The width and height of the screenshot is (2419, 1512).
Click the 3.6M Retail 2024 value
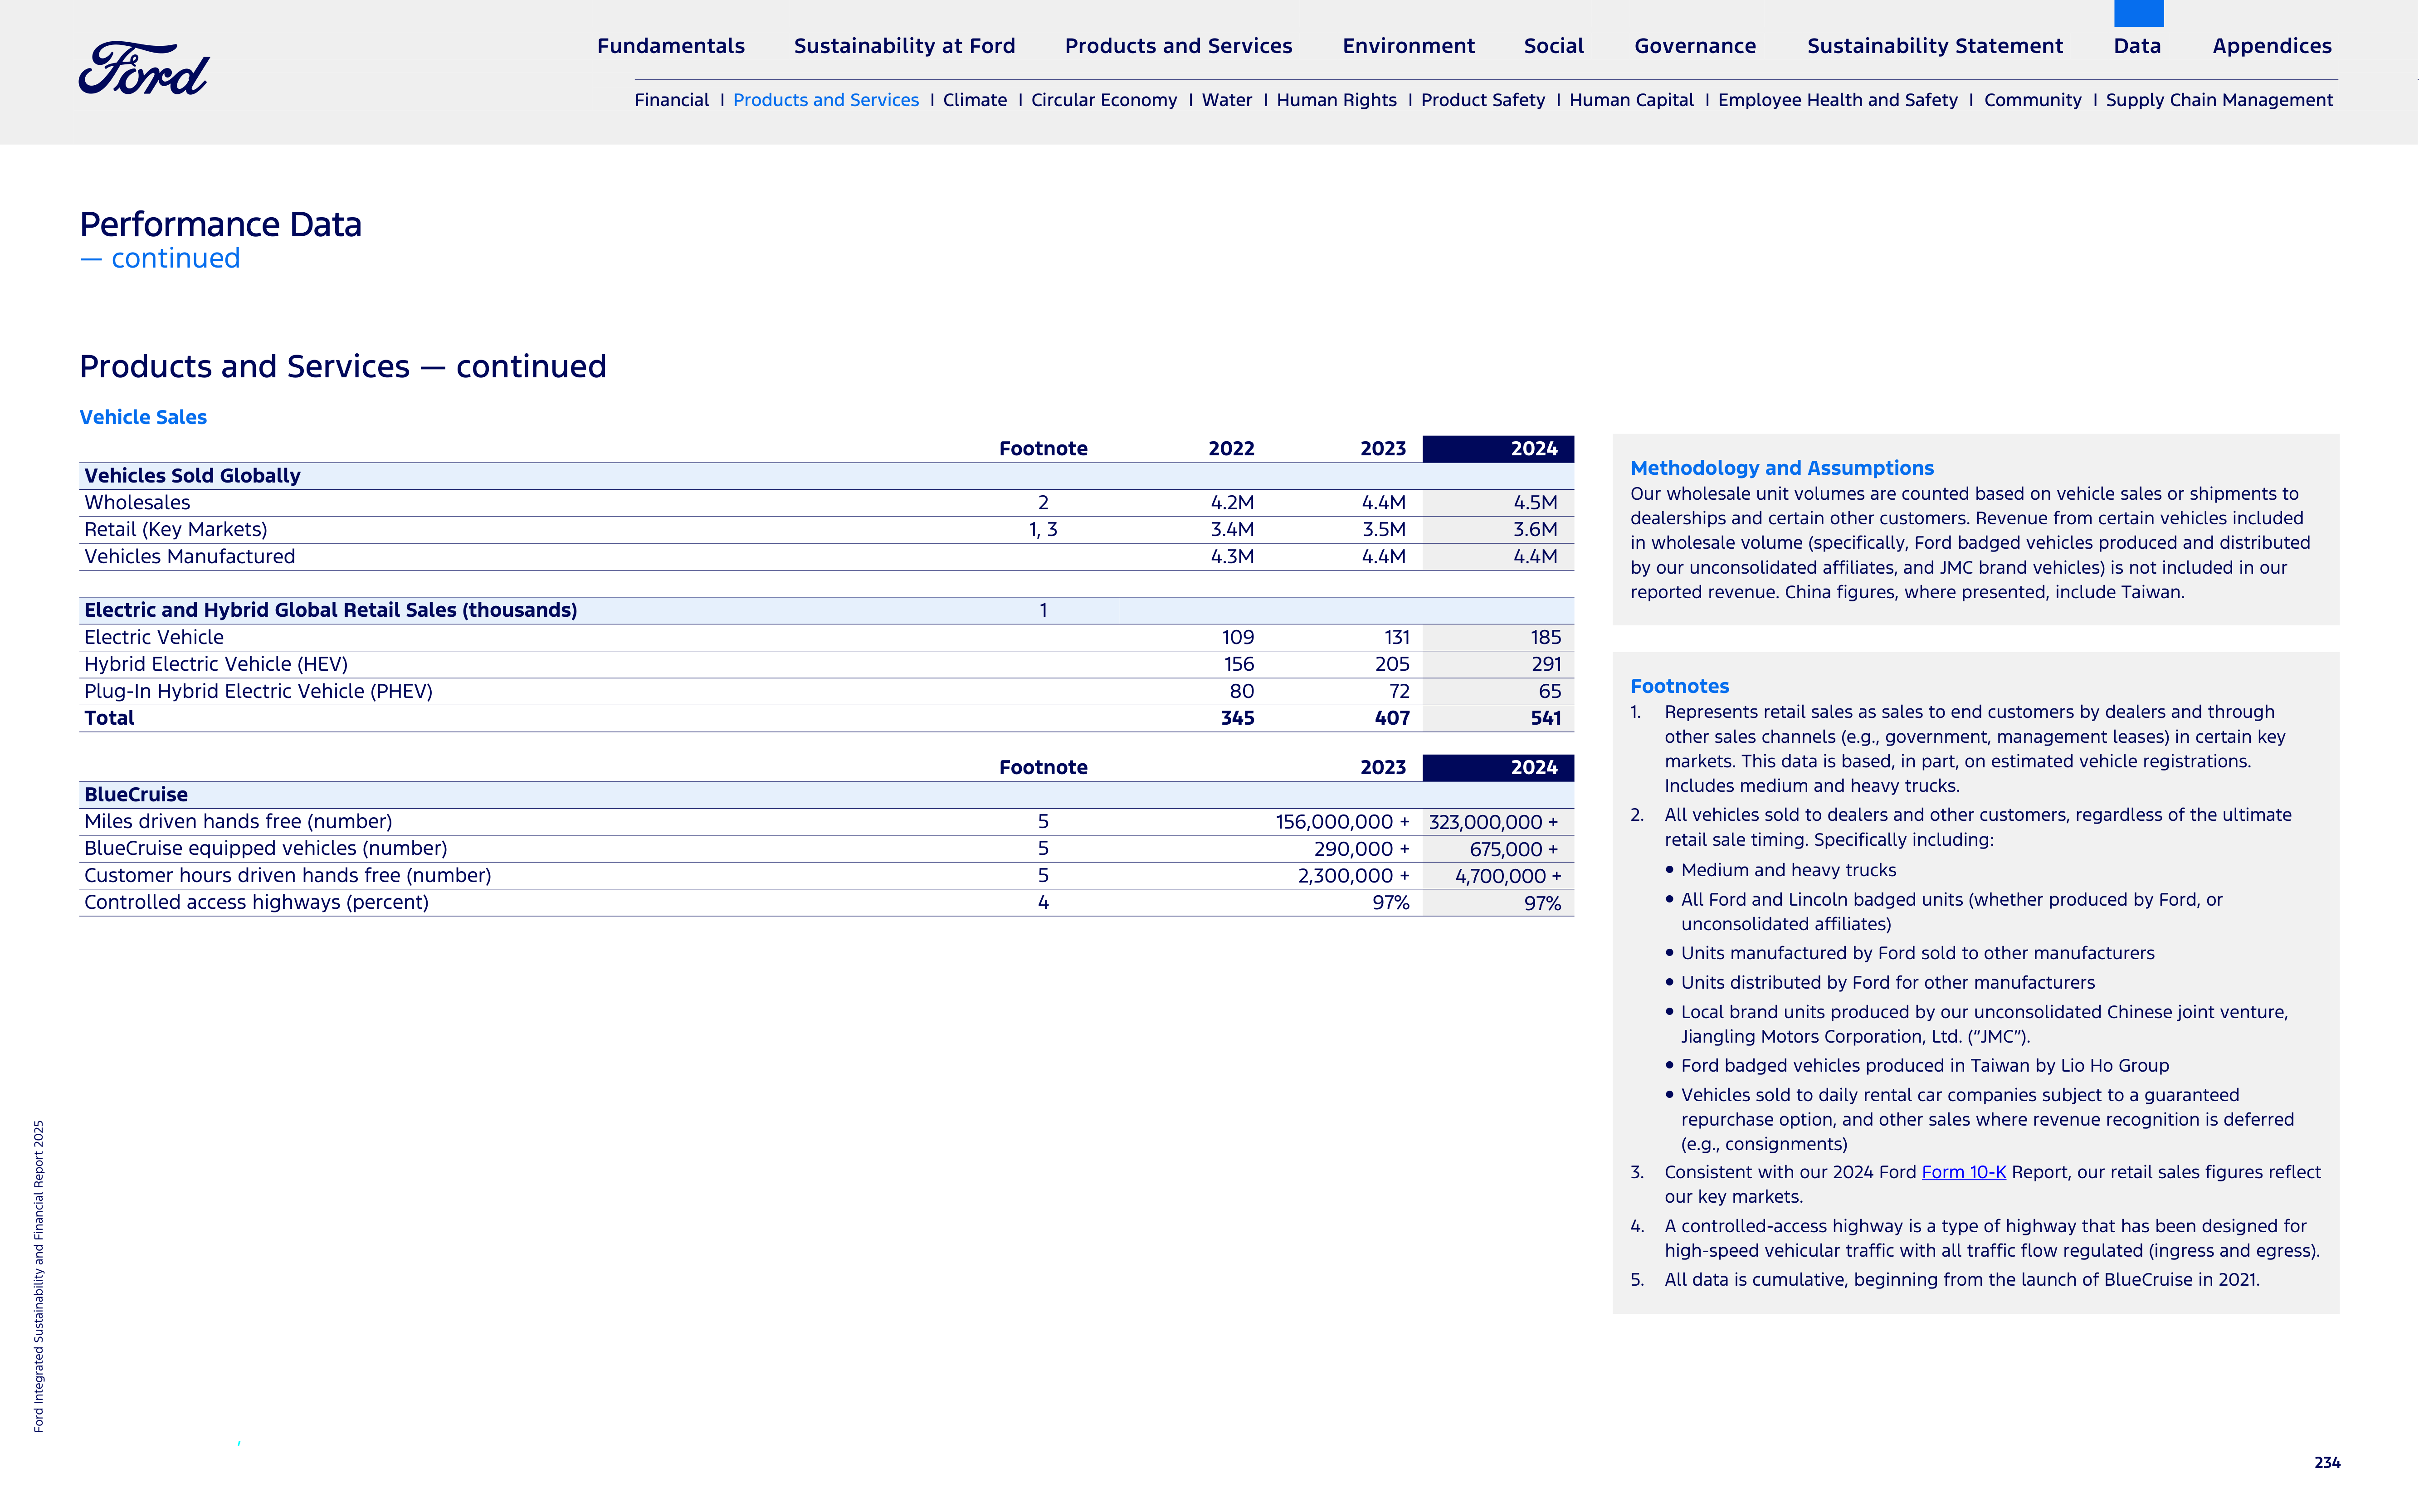1535,530
